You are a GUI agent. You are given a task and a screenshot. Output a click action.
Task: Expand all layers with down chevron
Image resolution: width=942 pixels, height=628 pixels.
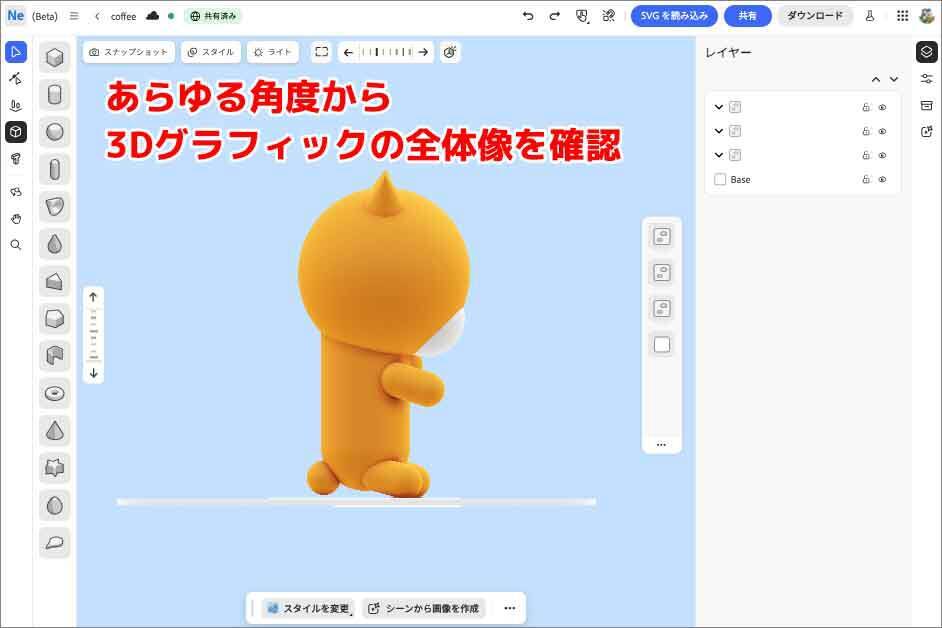point(894,79)
